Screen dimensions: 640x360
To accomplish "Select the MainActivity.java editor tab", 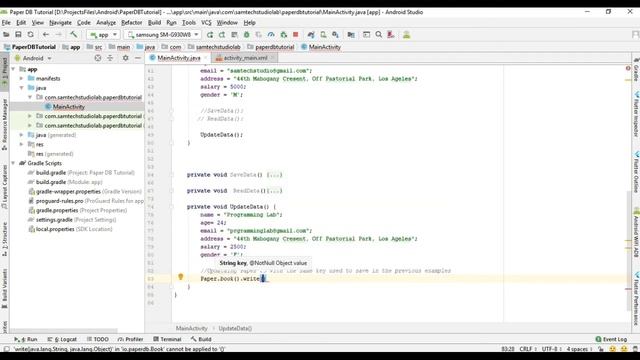I will coord(178,58).
